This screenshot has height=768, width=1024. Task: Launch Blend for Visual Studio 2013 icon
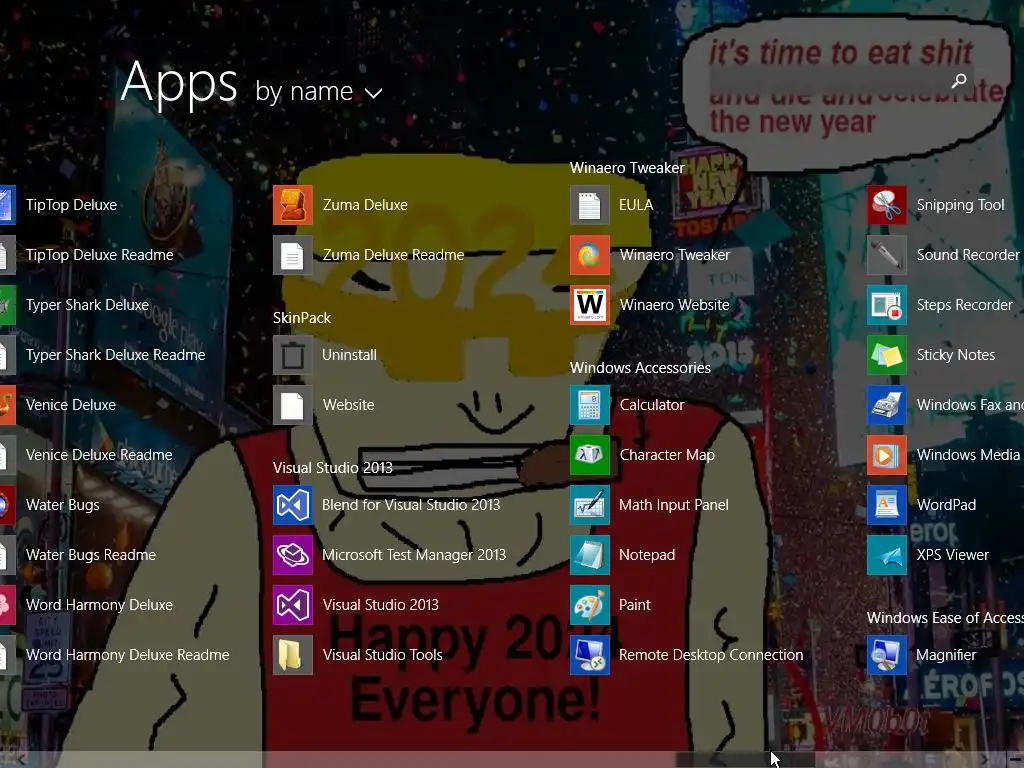point(293,505)
